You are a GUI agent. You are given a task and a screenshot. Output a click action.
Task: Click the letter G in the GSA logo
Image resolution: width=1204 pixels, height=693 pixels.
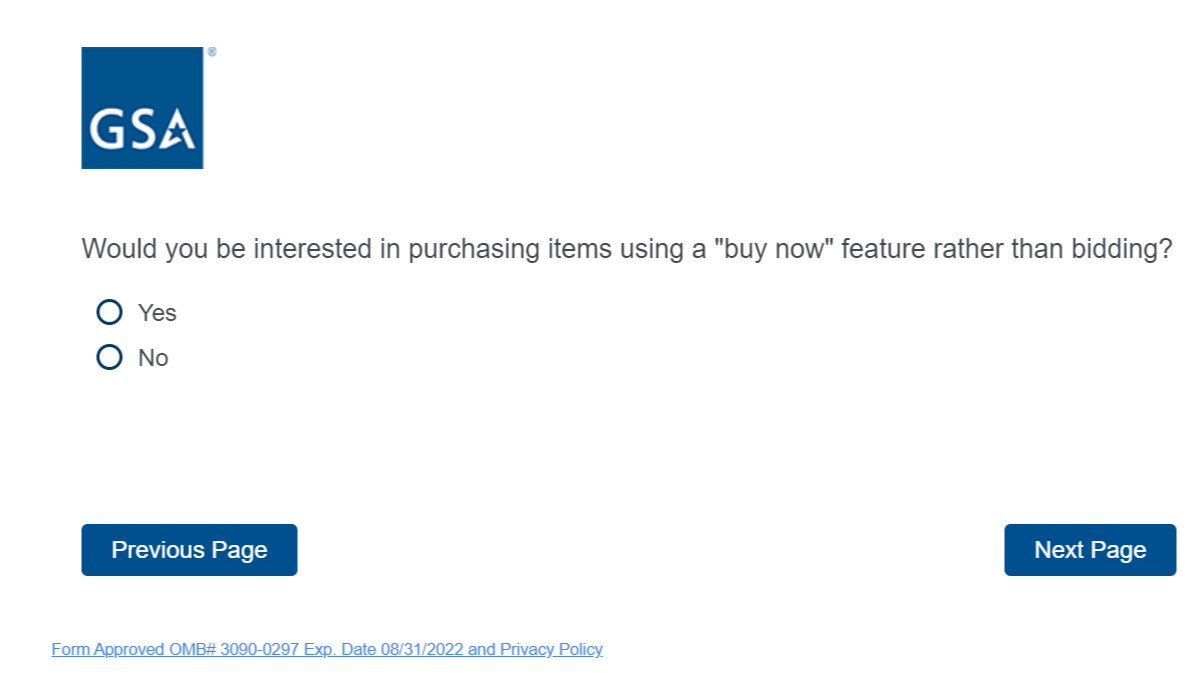107,129
